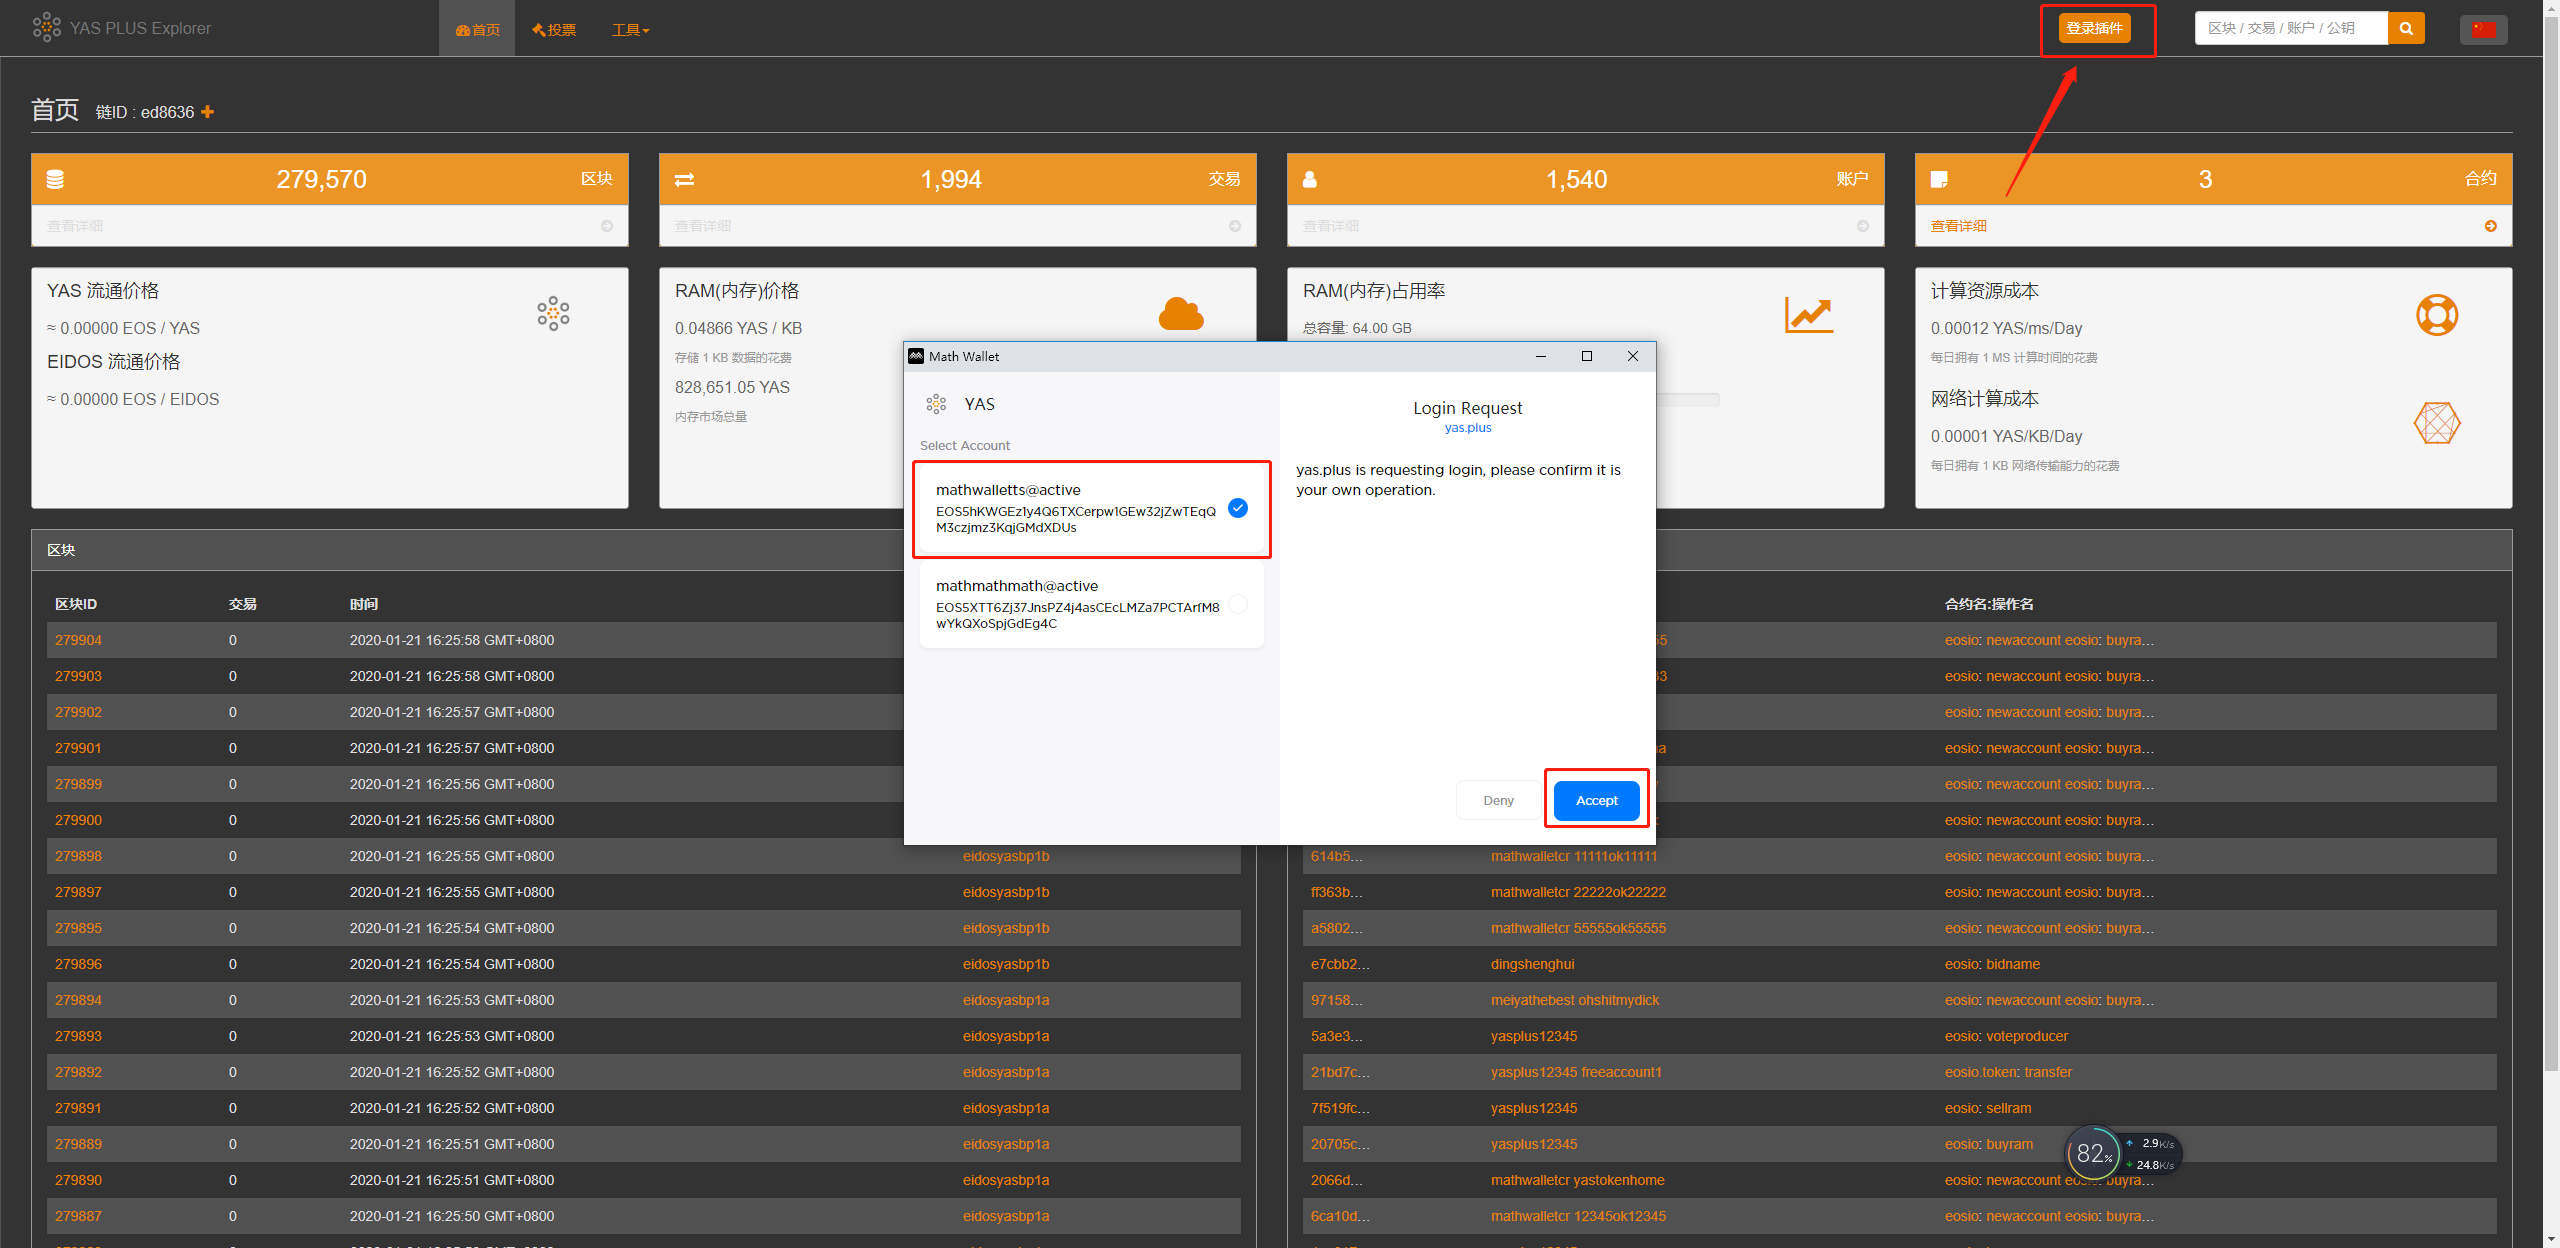Select the mathmathmath@active account radio
This screenshot has height=1248, width=2560.
pyautogui.click(x=1238, y=604)
